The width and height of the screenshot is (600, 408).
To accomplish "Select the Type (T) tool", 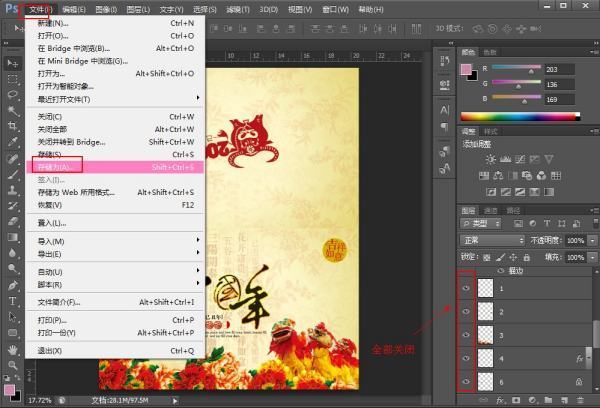I will click(13, 300).
